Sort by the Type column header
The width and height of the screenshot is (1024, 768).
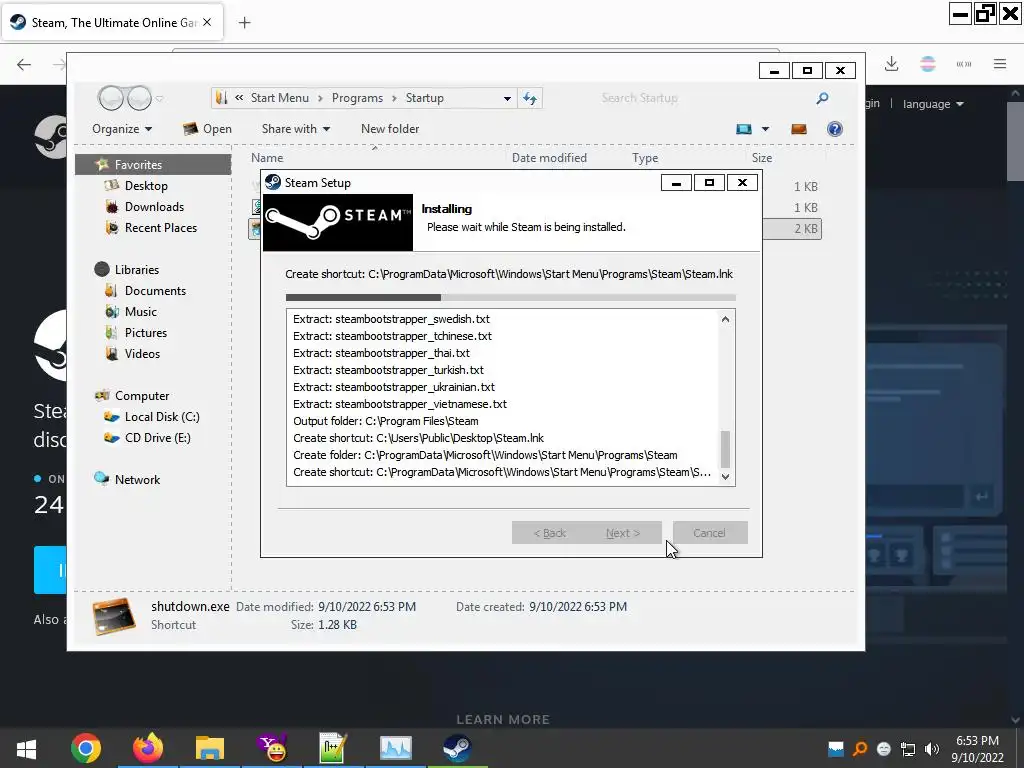(645, 157)
